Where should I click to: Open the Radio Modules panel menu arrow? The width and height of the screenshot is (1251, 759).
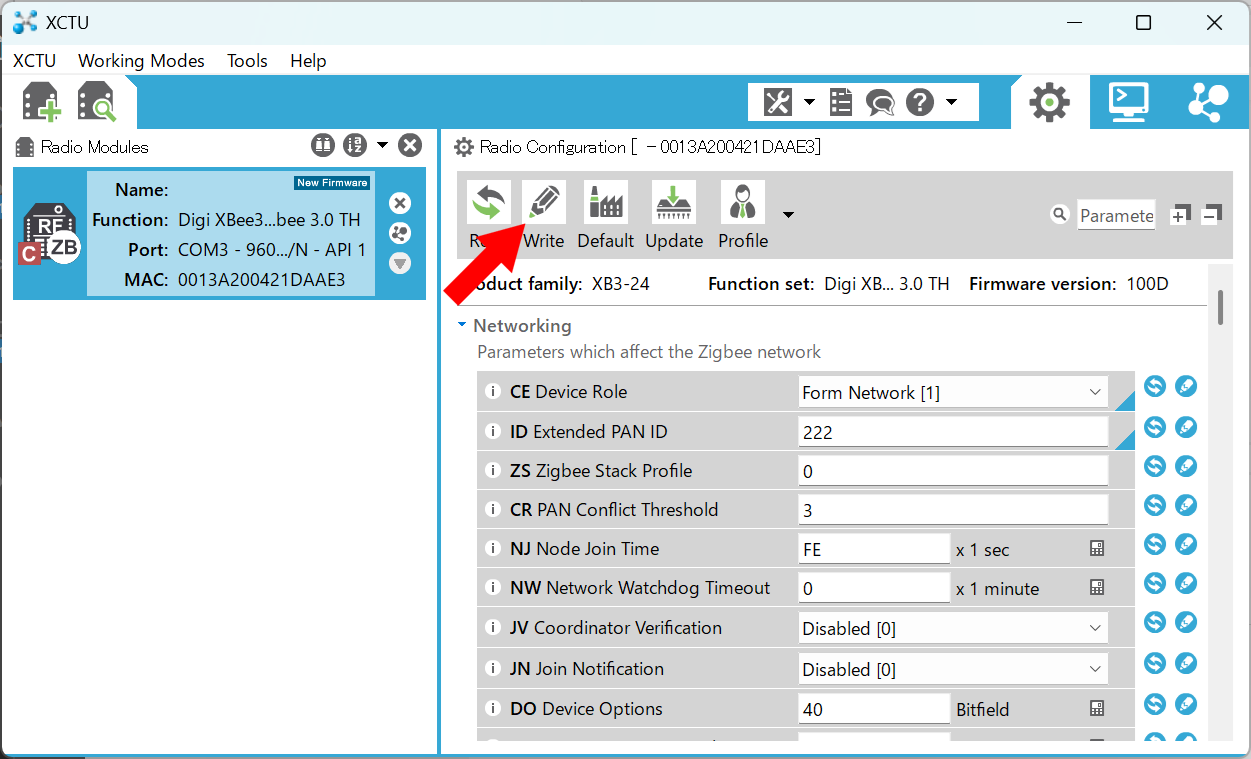(382, 146)
